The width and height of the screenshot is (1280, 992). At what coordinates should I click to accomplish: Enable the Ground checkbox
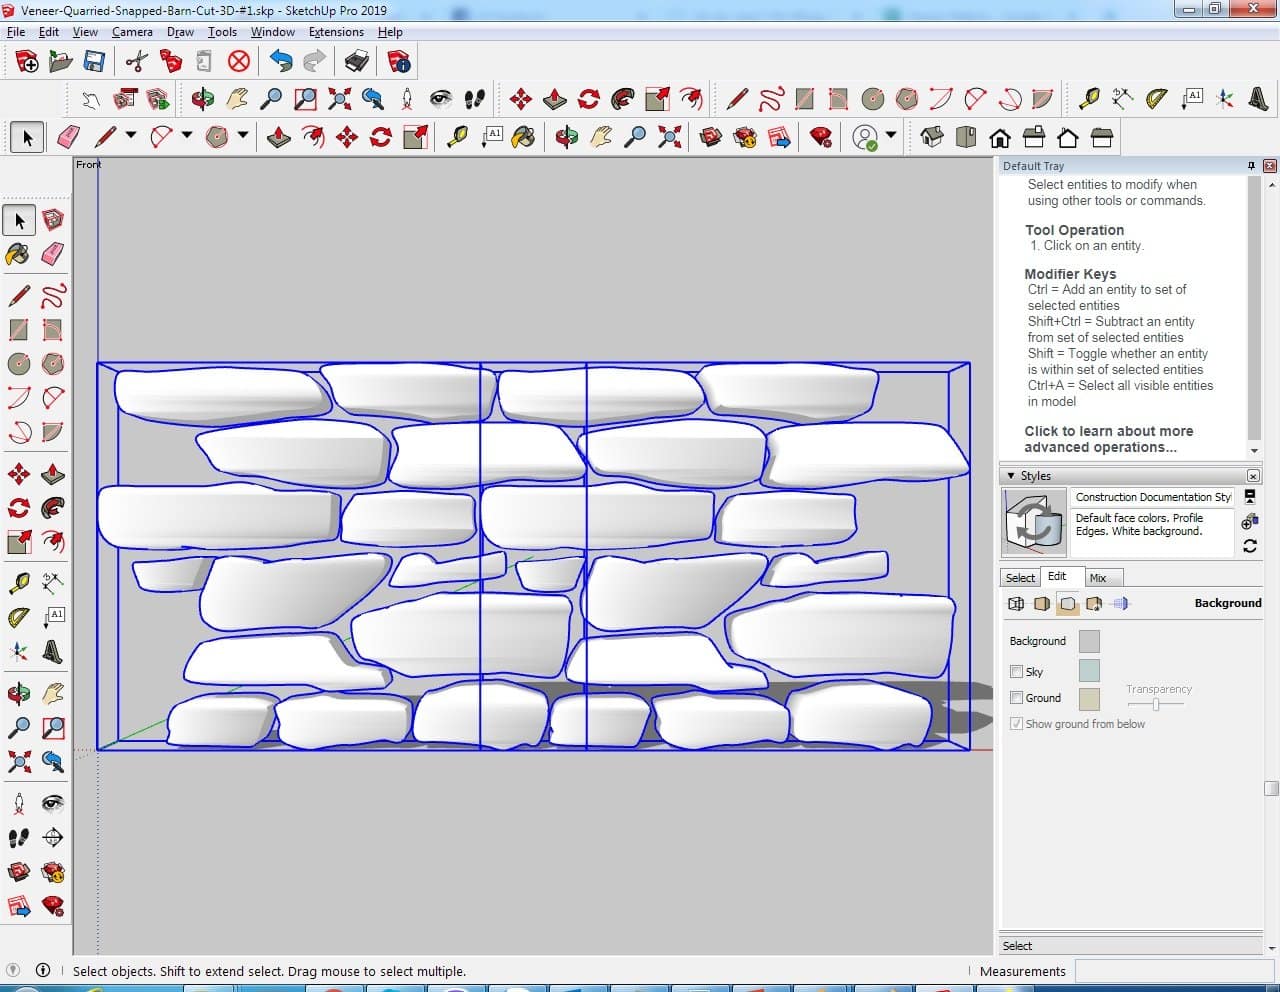1017,698
